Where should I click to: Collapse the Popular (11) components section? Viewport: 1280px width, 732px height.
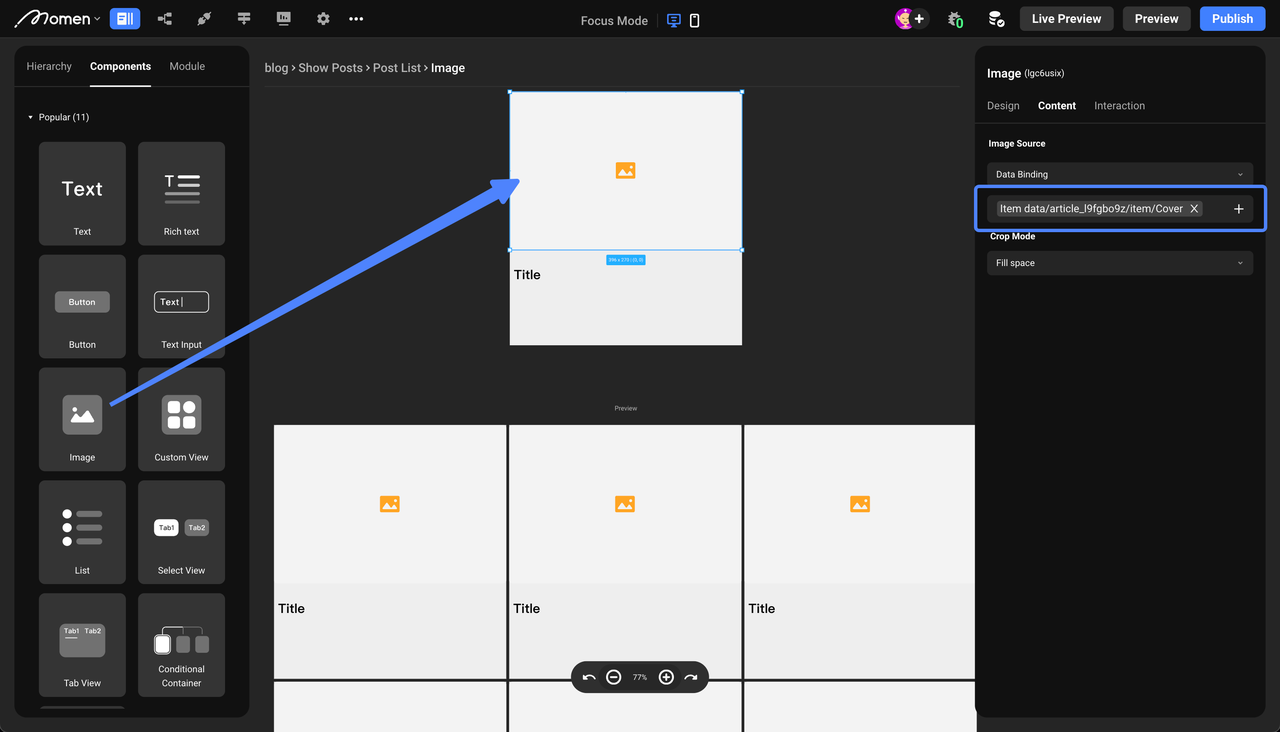(31, 117)
